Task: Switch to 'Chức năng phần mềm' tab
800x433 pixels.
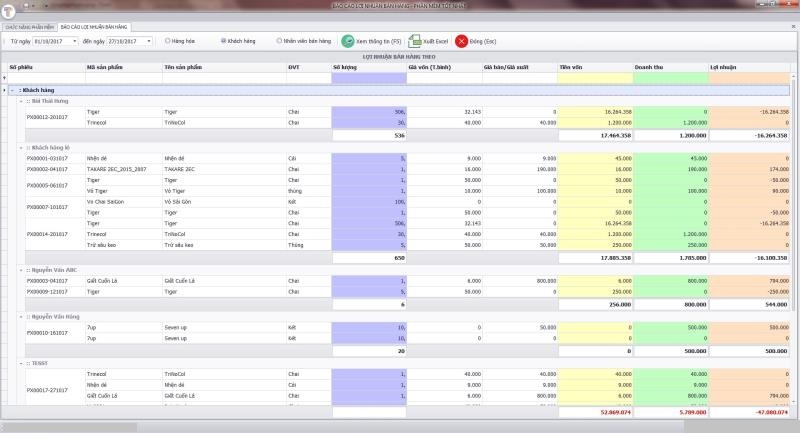Action: click(x=30, y=25)
